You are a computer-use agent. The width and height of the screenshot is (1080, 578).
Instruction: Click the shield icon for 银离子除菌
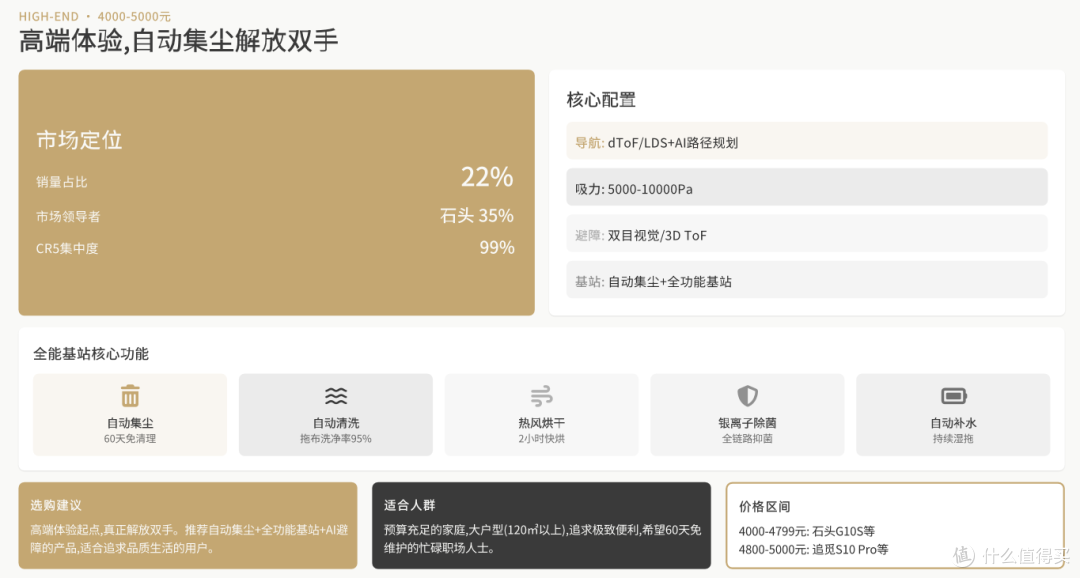pos(747,396)
